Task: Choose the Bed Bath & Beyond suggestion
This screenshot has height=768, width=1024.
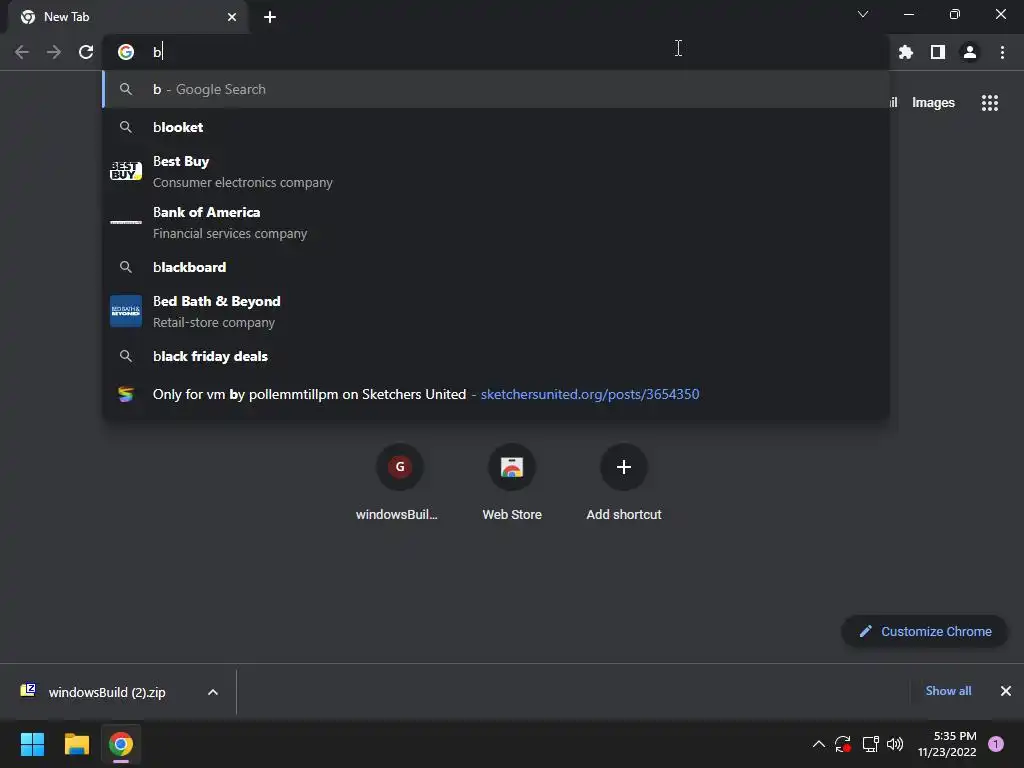Action: point(496,311)
